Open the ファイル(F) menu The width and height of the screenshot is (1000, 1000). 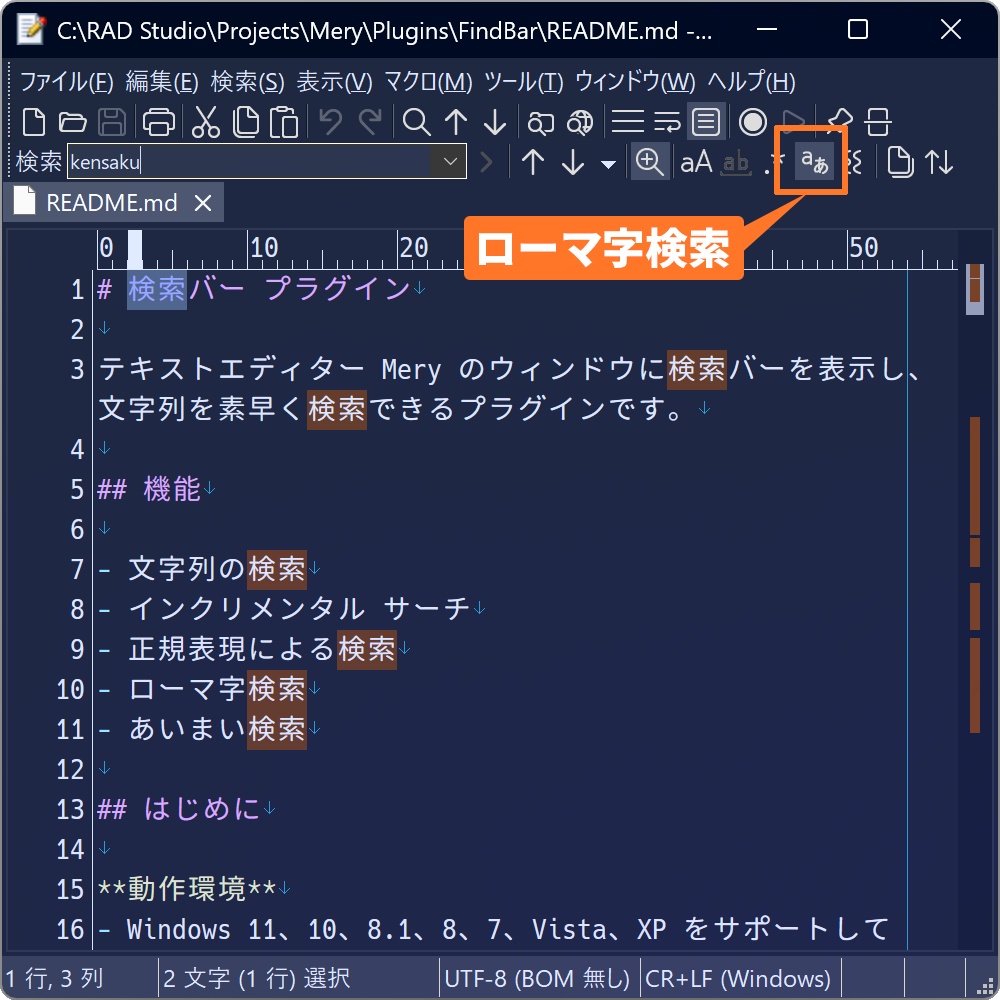pos(68,82)
